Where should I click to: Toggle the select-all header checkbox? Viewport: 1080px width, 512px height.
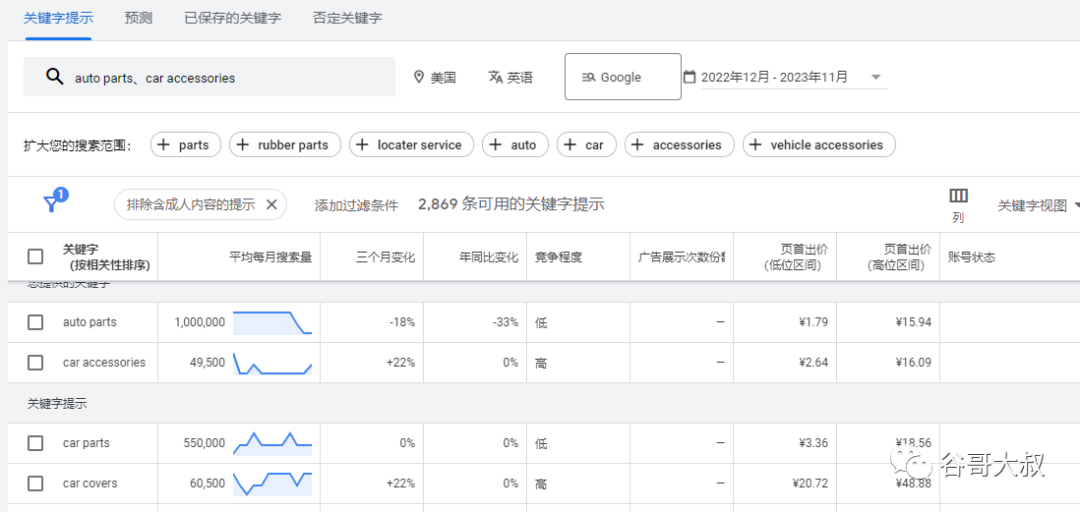click(35, 256)
